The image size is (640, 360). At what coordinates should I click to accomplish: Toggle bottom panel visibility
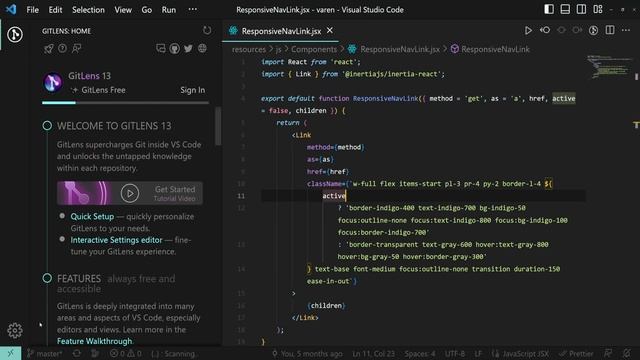coord(565,9)
